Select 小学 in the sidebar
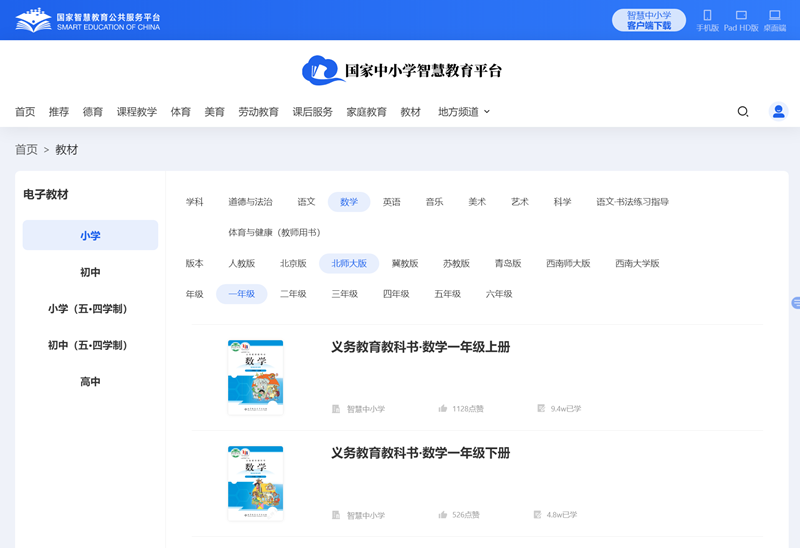800x548 pixels. pos(90,235)
